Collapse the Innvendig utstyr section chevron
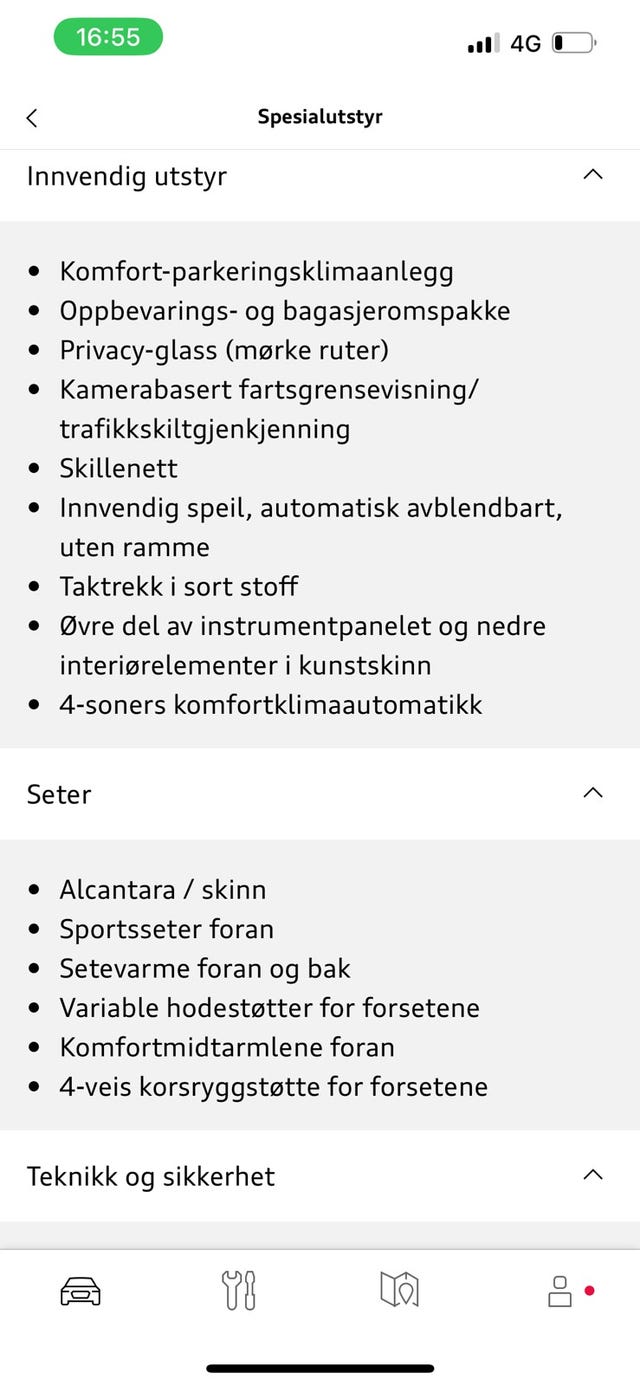The height and width of the screenshot is (1386, 640). (x=593, y=174)
